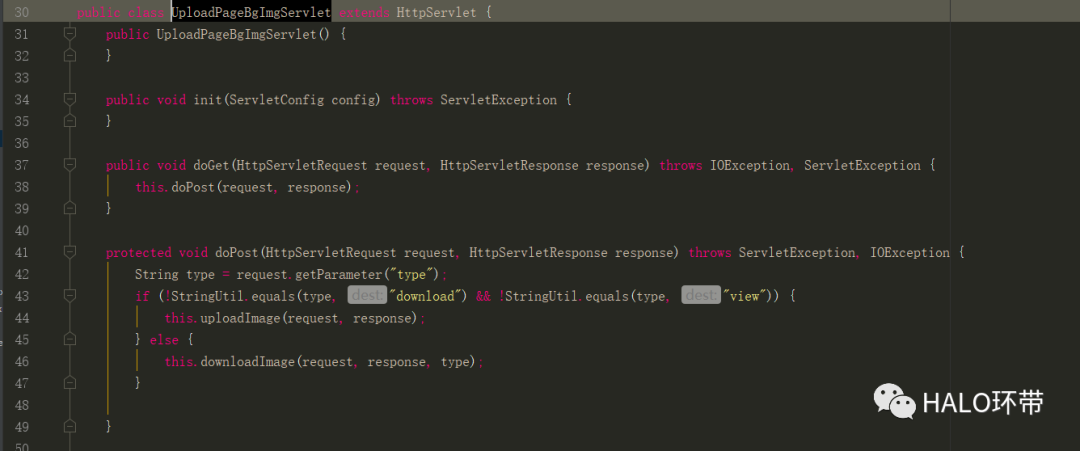Click fold end marker on line 39
Image resolution: width=1080 pixels, height=451 pixels.
click(69, 208)
